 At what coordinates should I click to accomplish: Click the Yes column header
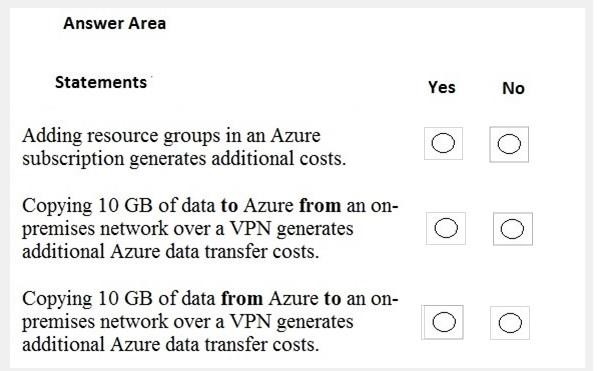442,87
